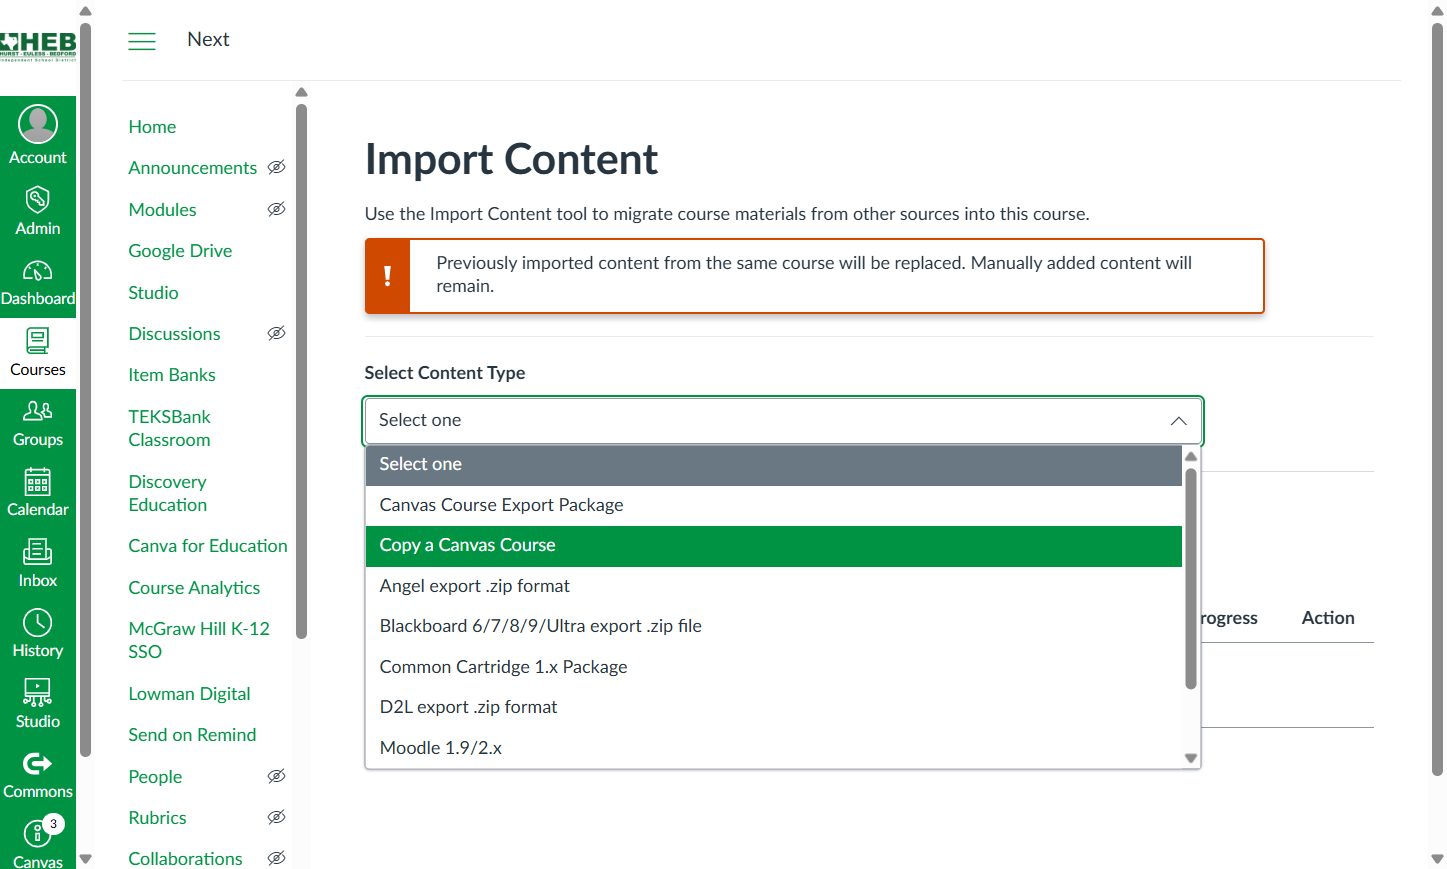Click the HEB district logo
This screenshot has height=869, width=1447.
coord(38,46)
